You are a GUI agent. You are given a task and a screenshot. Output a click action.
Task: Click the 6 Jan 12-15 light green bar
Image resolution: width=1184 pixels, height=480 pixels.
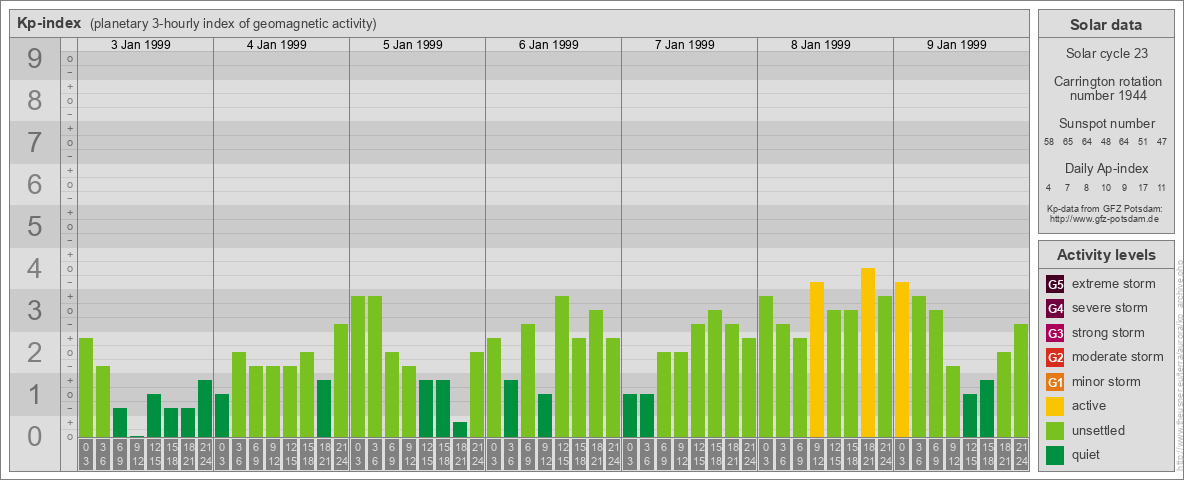tap(562, 366)
